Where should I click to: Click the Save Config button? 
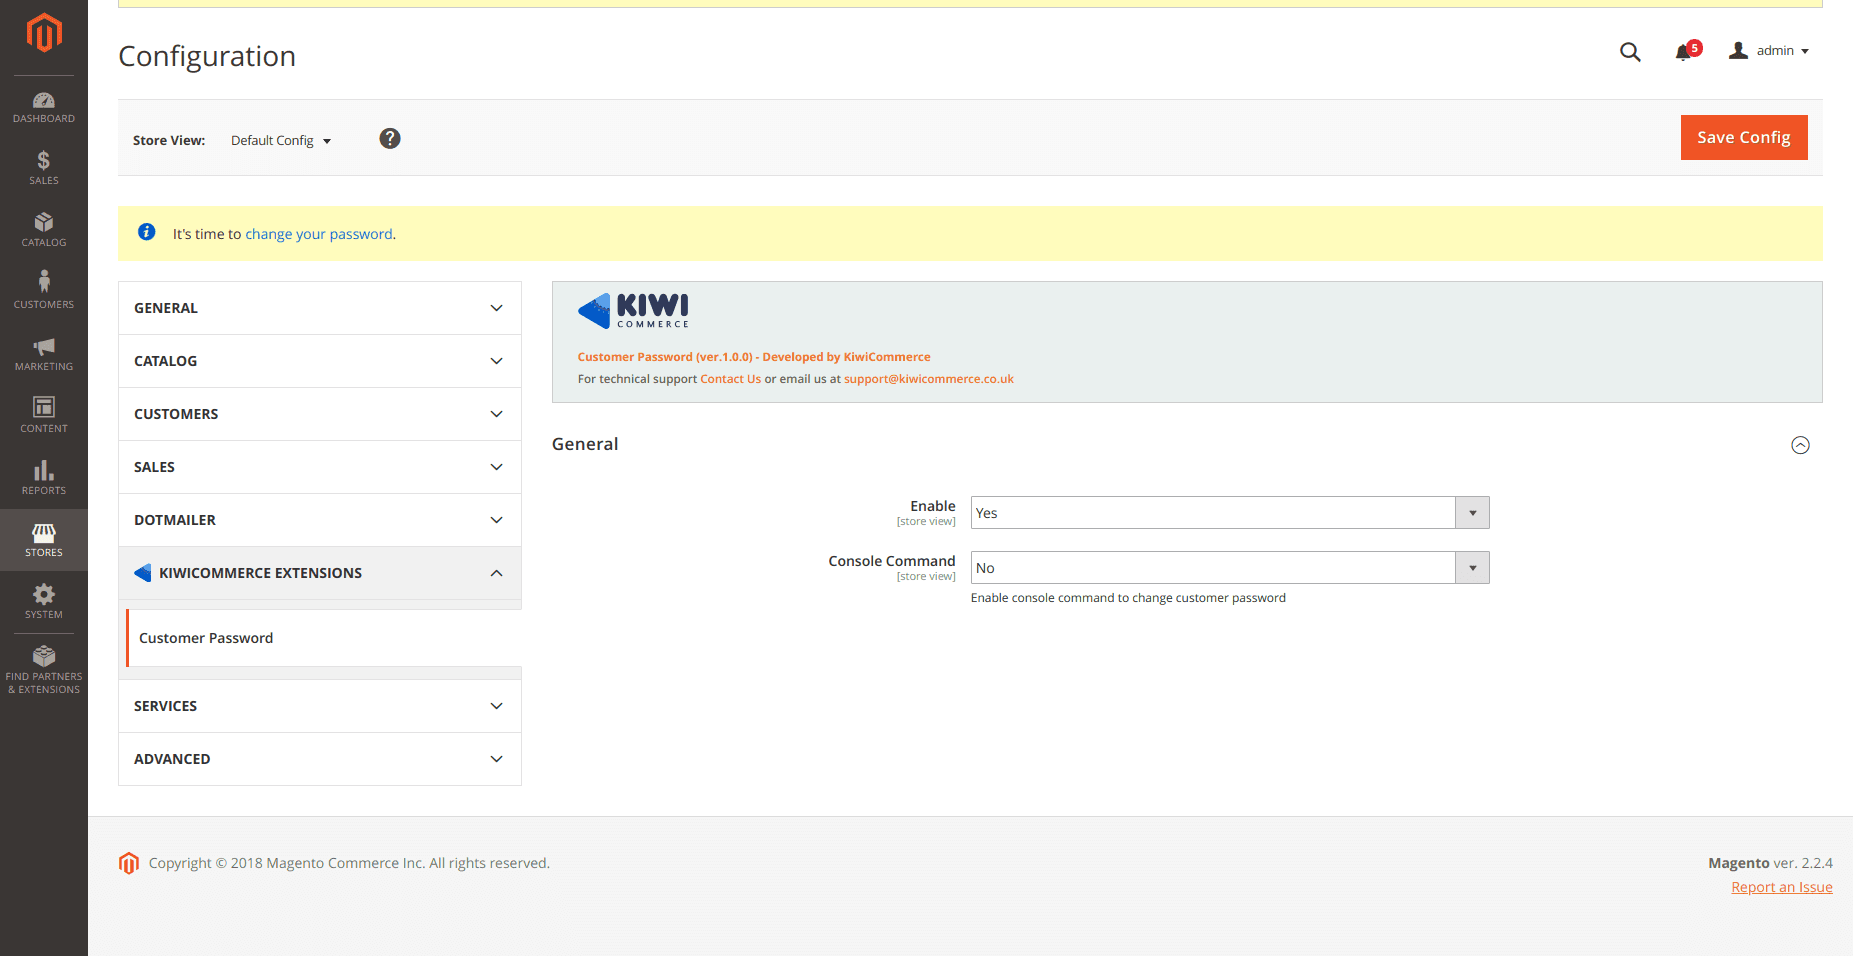1743,138
